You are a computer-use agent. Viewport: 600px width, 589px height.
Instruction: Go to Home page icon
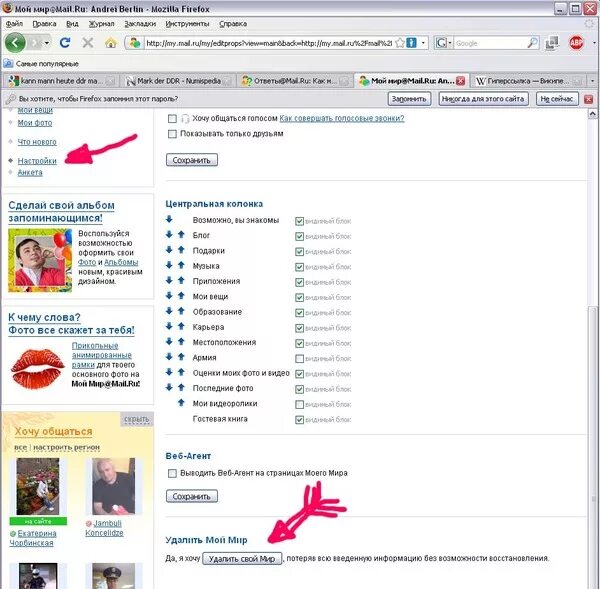point(111,42)
